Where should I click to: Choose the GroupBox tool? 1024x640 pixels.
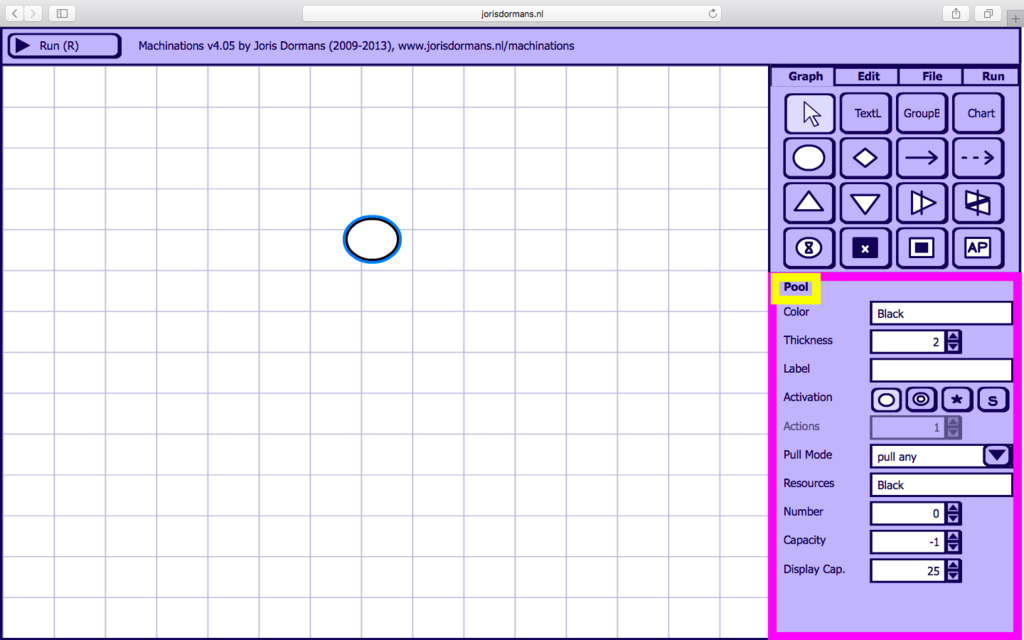[921, 114]
